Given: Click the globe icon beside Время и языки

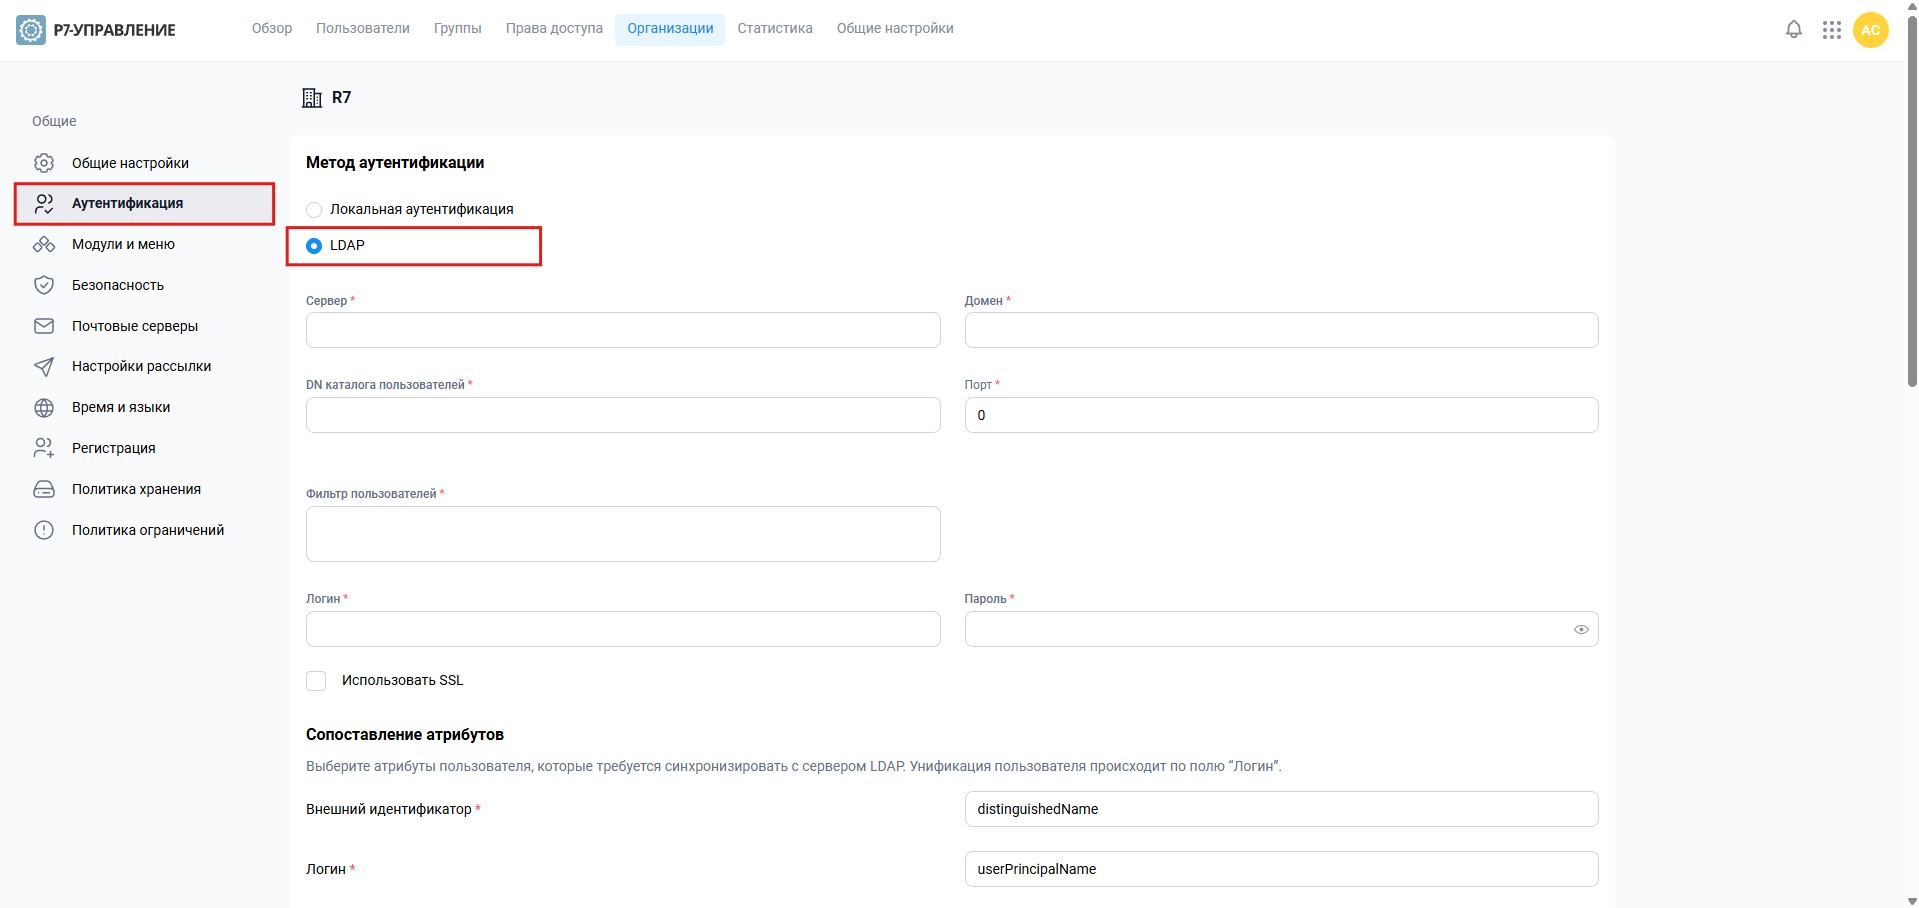Looking at the screenshot, I should point(44,408).
